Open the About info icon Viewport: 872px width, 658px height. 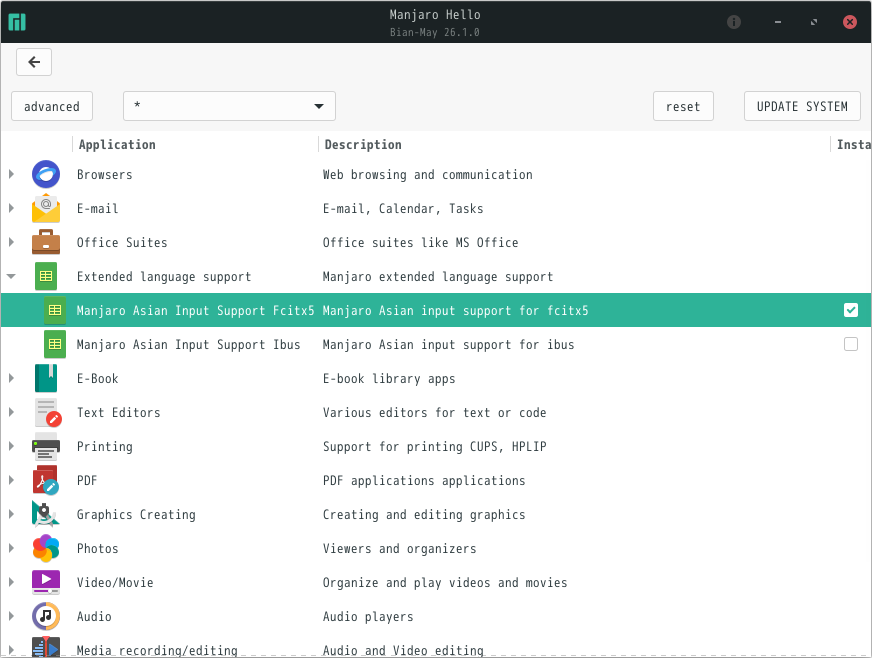[x=734, y=22]
